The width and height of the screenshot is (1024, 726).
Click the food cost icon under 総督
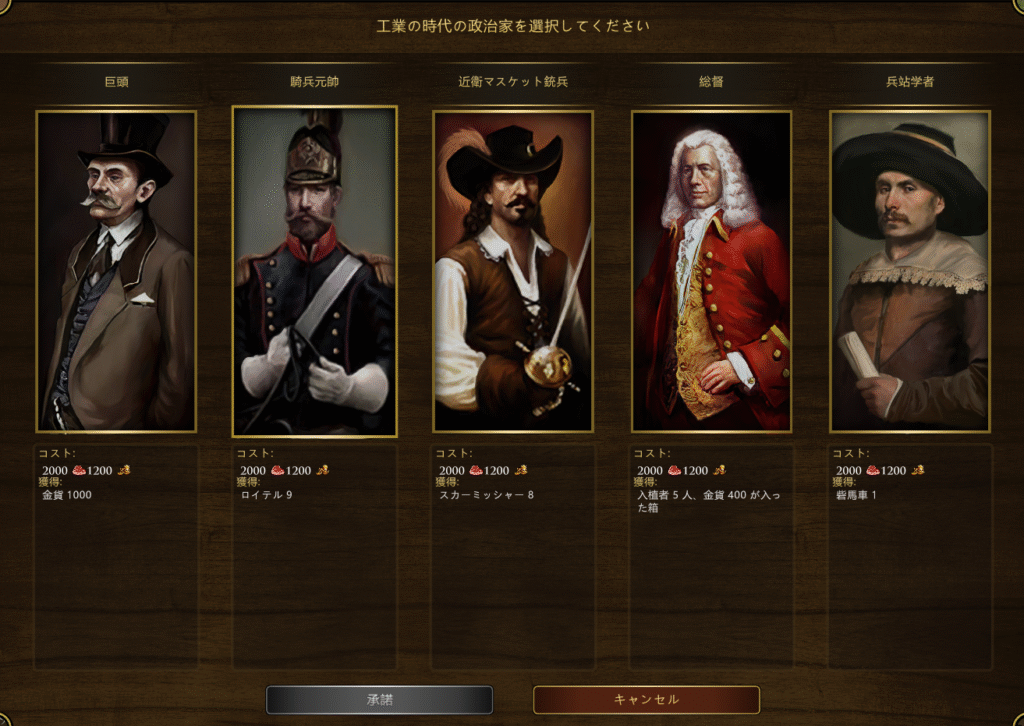(x=674, y=470)
